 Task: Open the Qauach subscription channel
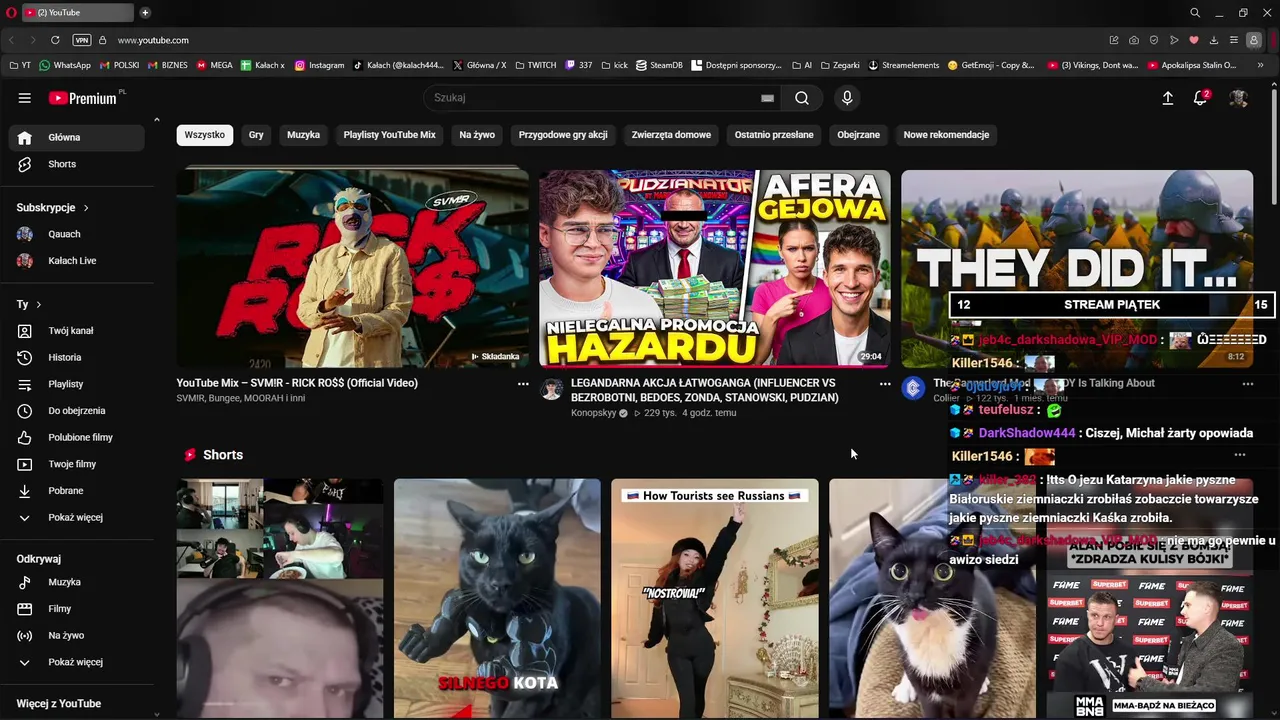click(76, 234)
